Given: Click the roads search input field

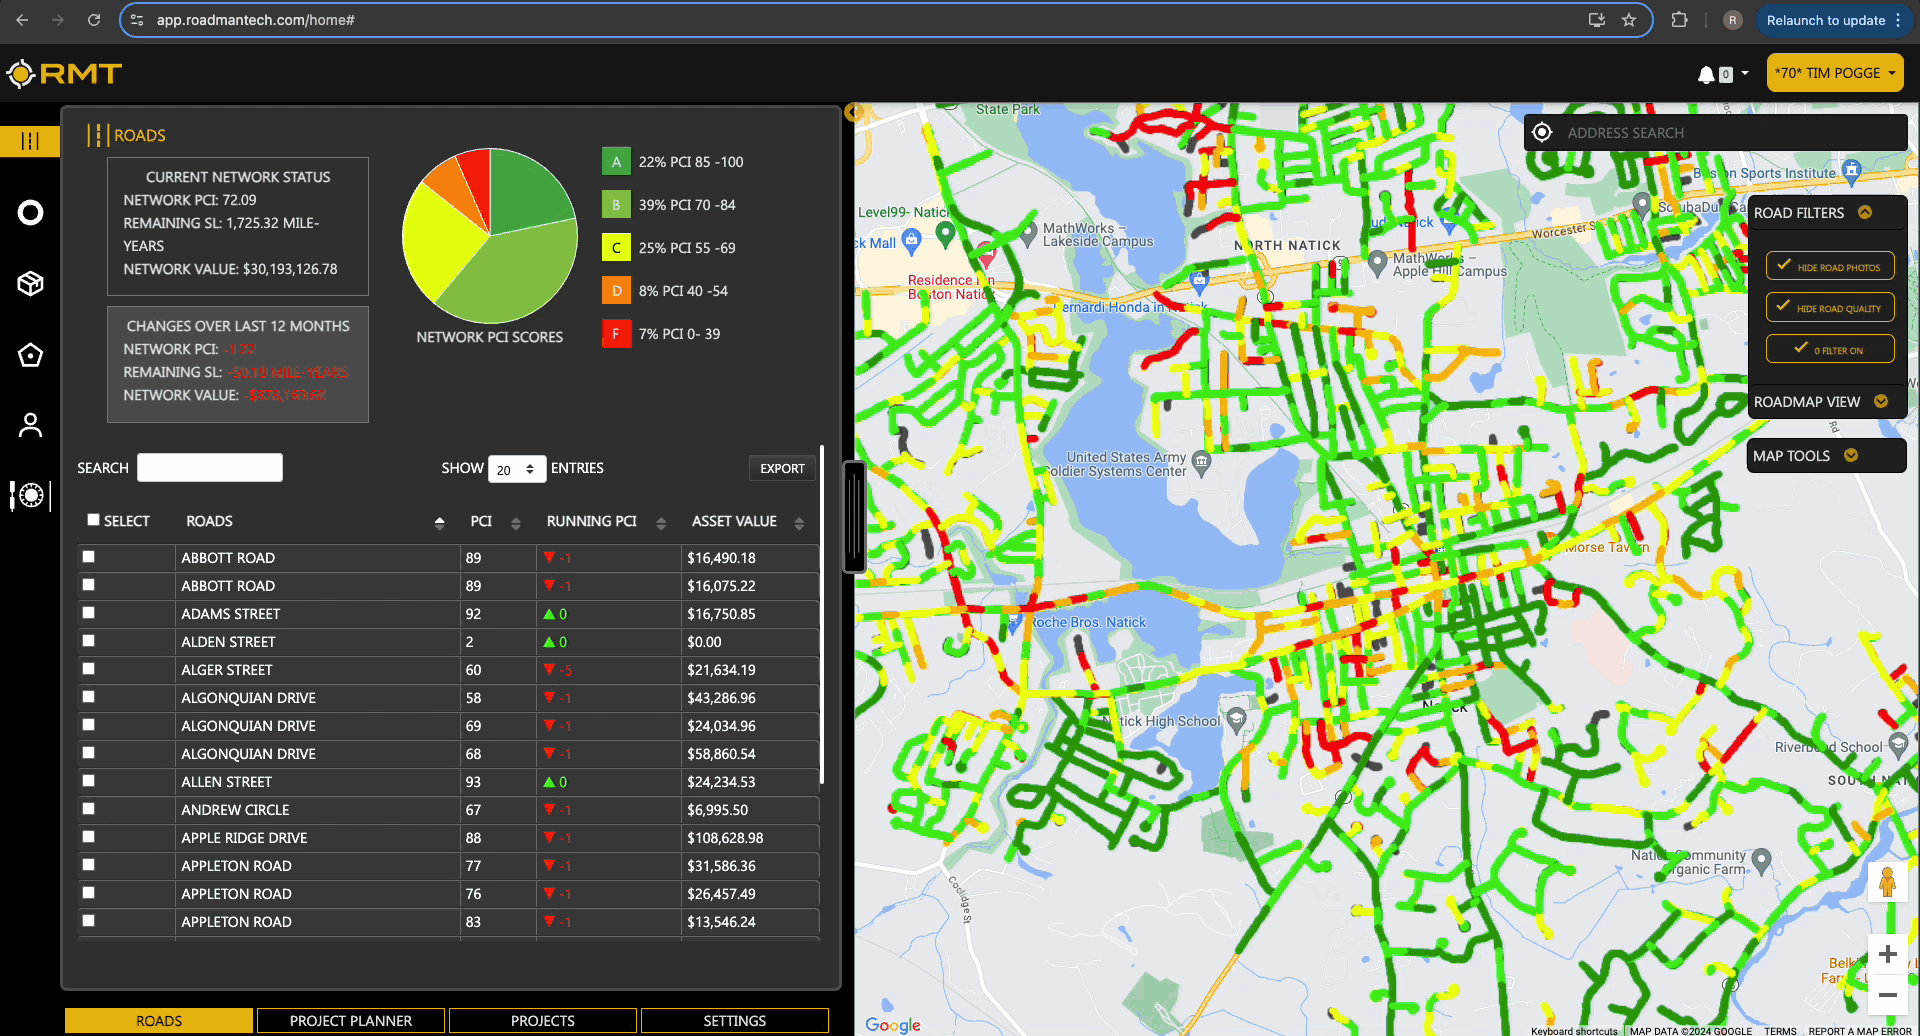Looking at the screenshot, I should (210, 468).
